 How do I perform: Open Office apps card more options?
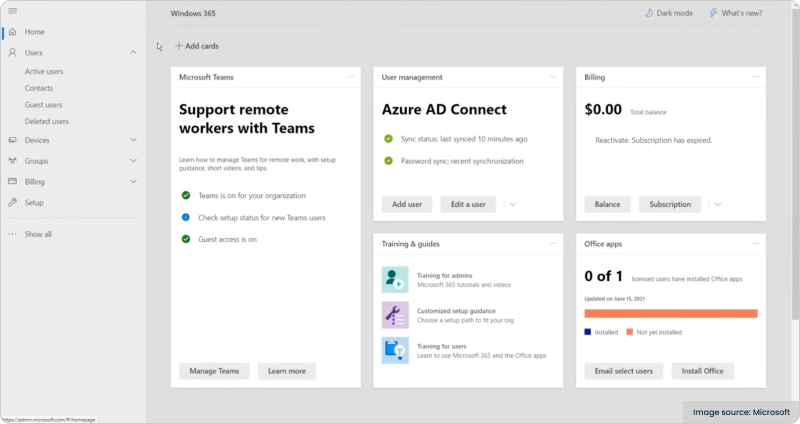pyautogui.click(x=756, y=243)
